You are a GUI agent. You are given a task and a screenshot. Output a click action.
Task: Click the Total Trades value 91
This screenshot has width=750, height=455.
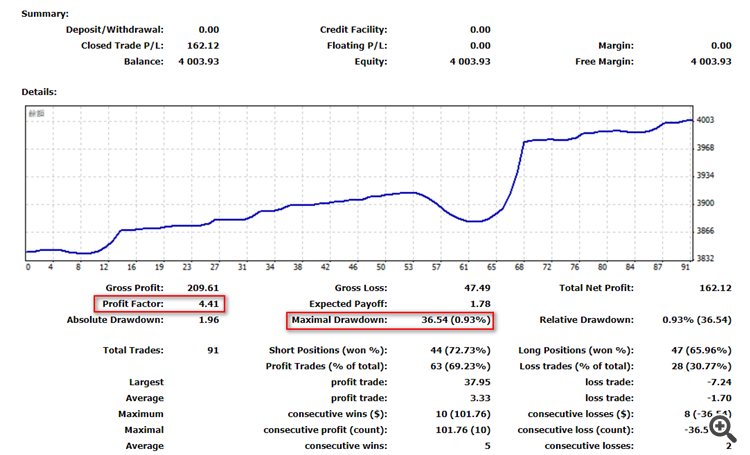213,350
